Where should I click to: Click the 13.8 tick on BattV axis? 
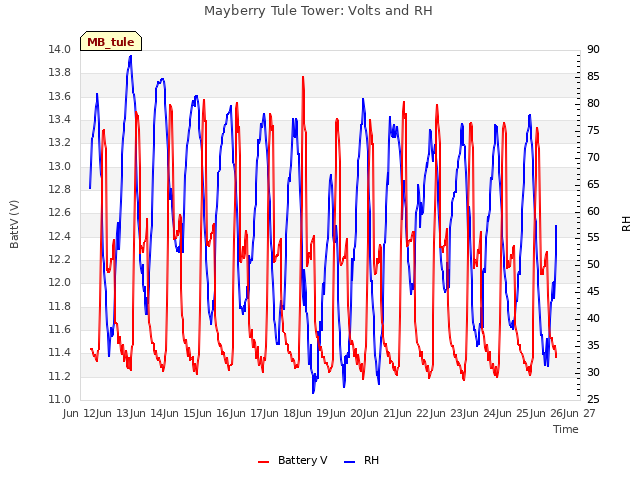tap(60, 73)
